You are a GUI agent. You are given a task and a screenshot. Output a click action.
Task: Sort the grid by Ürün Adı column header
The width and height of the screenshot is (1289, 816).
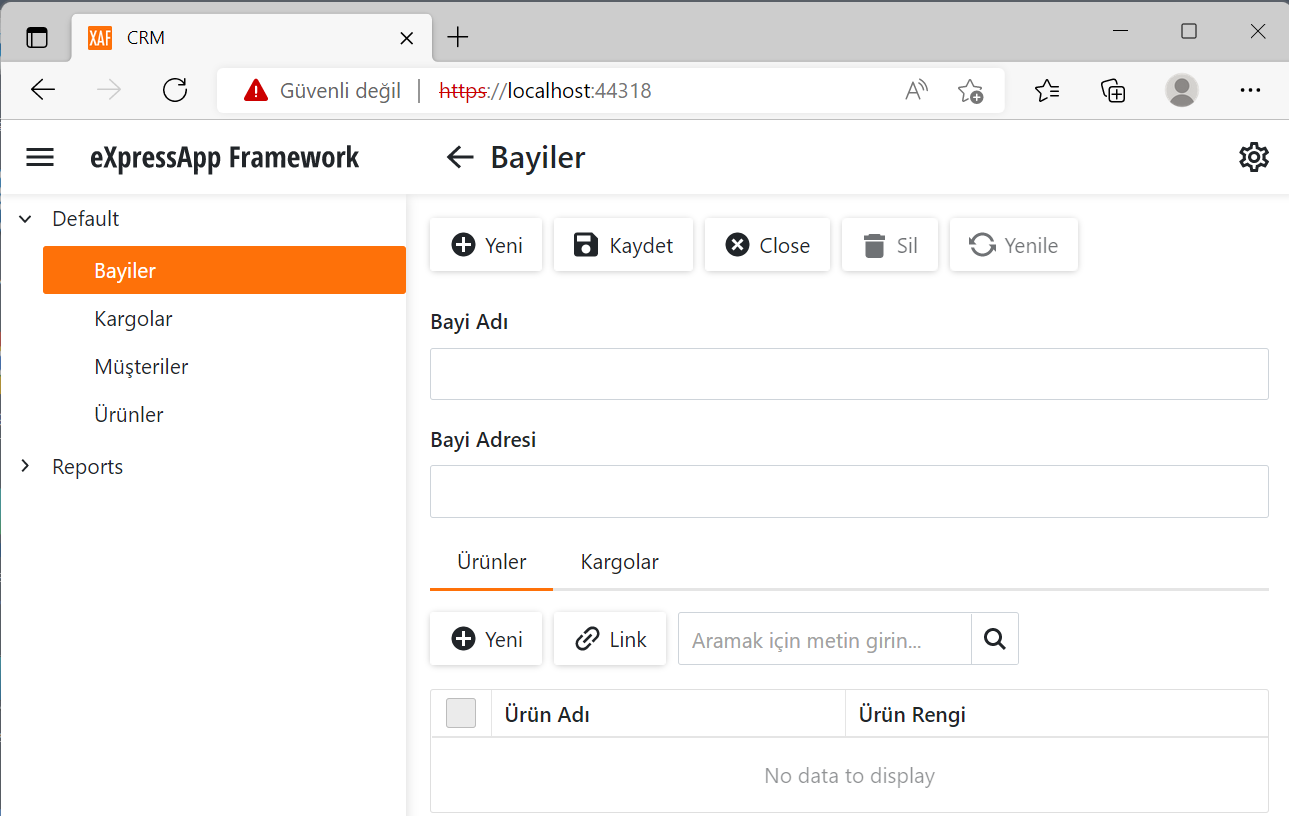(x=546, y=713)
